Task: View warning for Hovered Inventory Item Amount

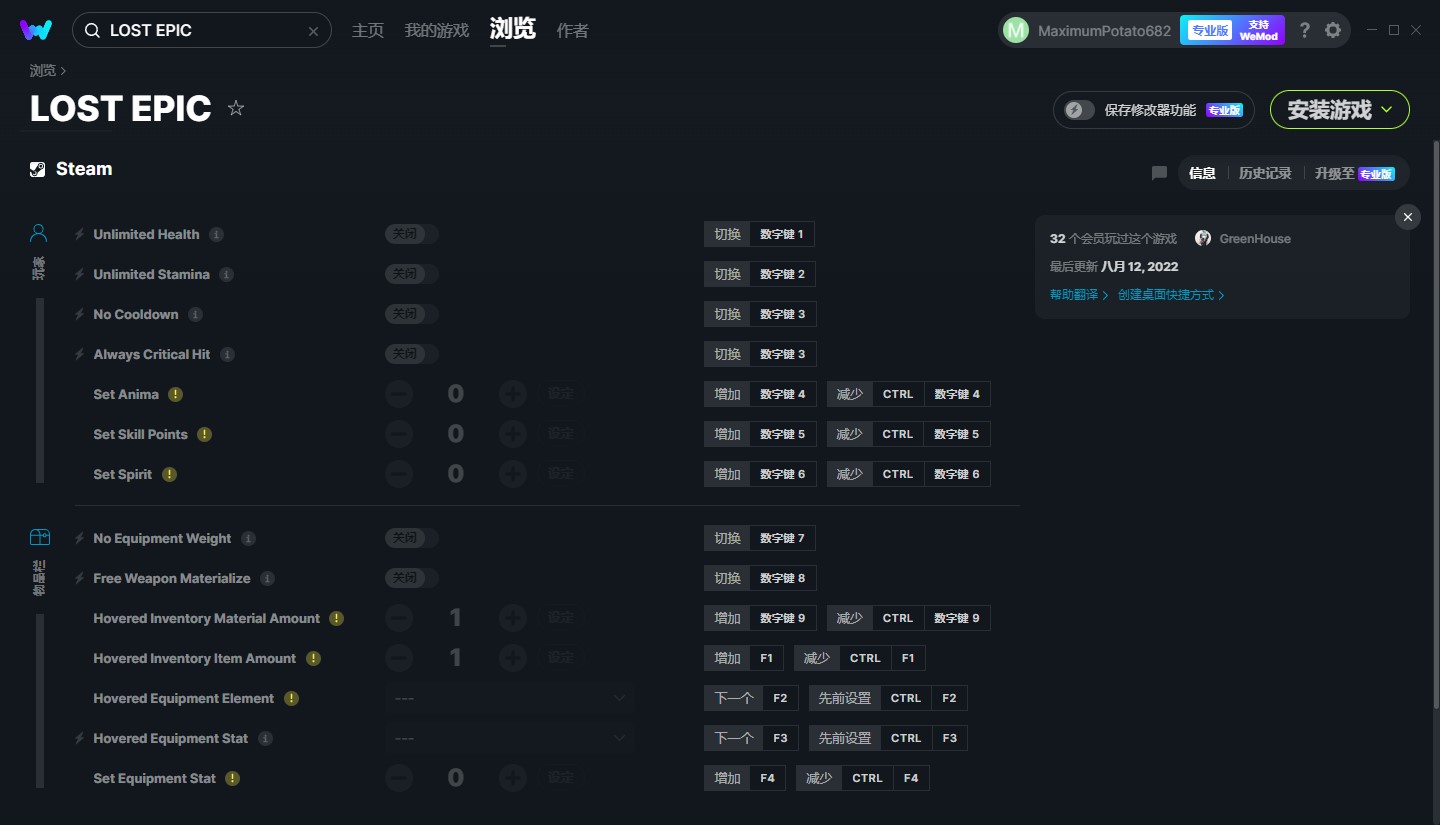Action: pos(313,658)
